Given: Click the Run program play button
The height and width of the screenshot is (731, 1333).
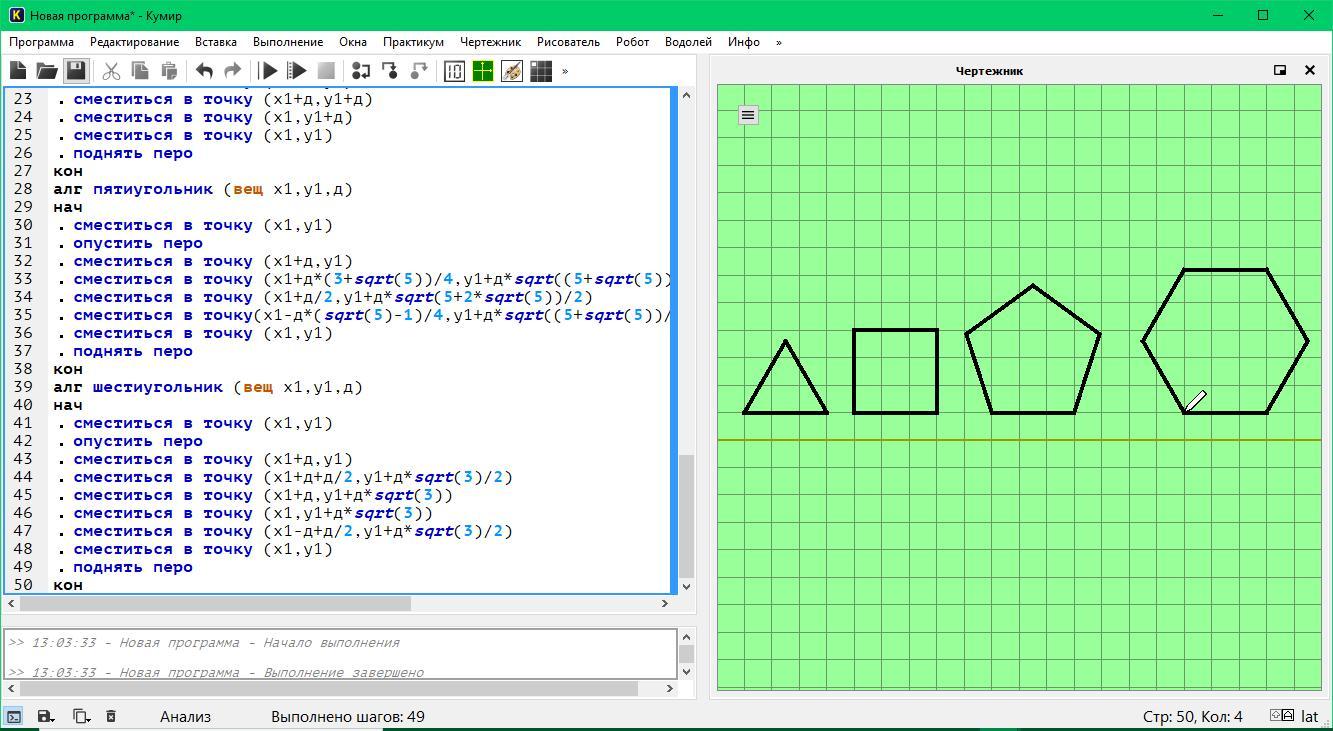Looking at the screenshot, I should point(268,71).
